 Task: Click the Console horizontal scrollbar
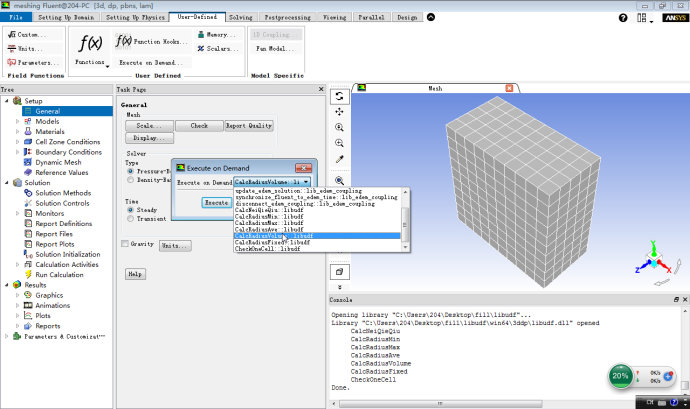pos(440,403)
